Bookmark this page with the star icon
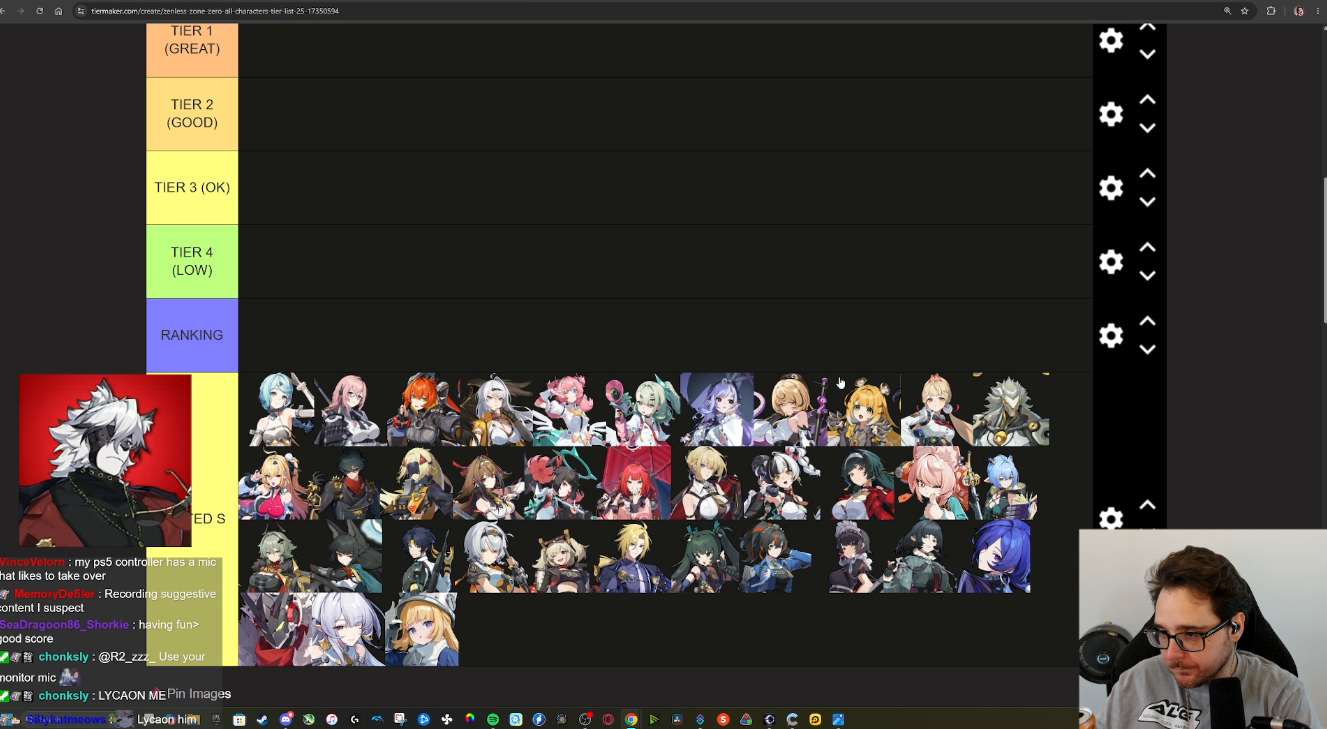This screenshot has height=729, width=1327. tap(1245, 11)
